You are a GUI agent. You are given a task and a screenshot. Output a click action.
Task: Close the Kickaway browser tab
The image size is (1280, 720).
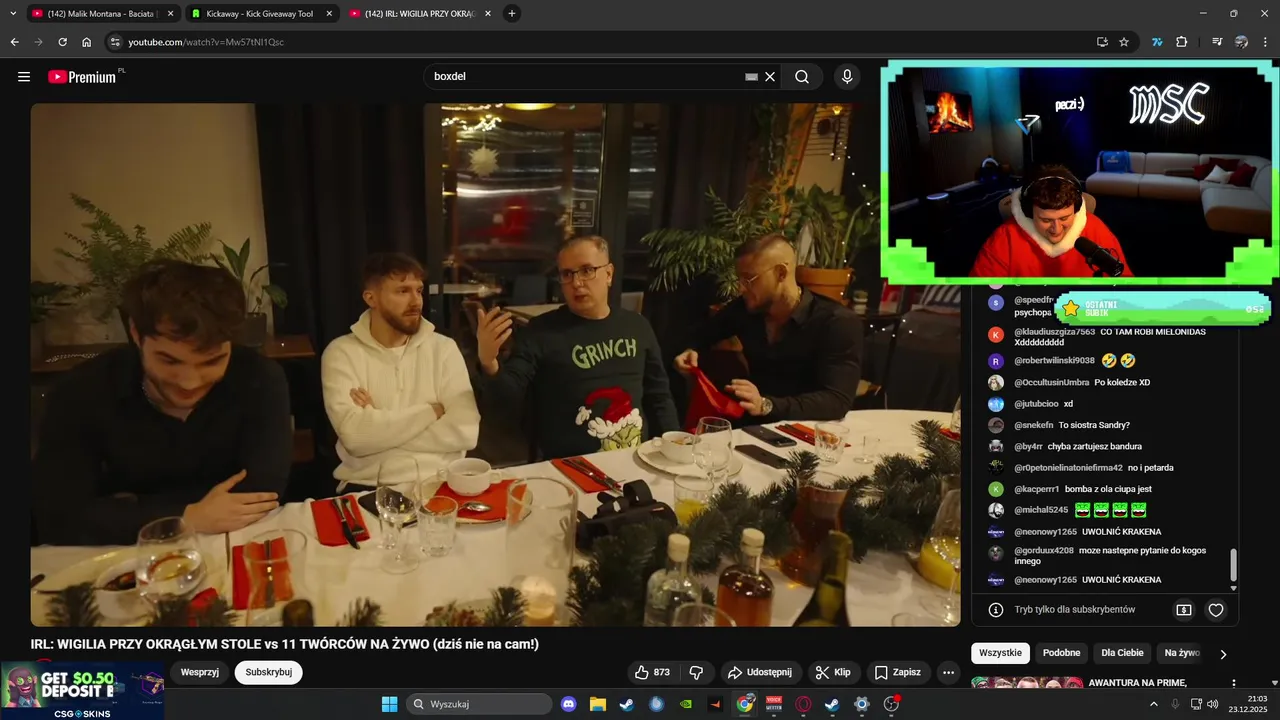[x=329, y=14]
